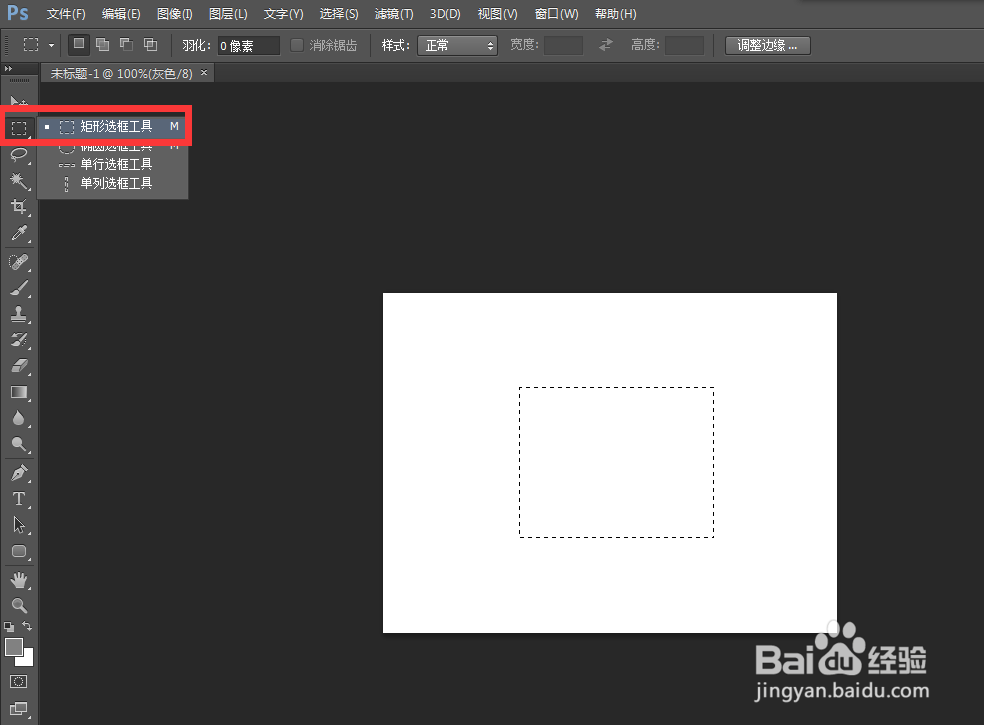The height and width of the screenshot is (725, 984).
Task: Open the 滤镜(T) menu
Action: (x=393, y=14)
